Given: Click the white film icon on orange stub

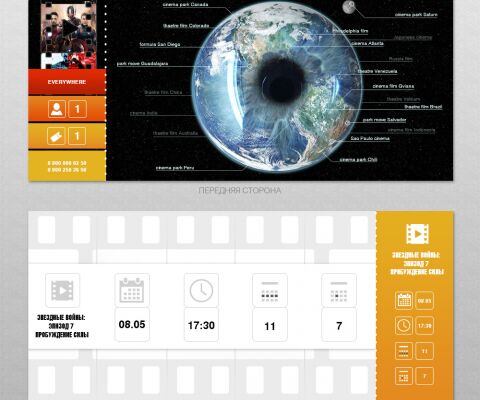Looking at the screenshot, I should 417,234.
